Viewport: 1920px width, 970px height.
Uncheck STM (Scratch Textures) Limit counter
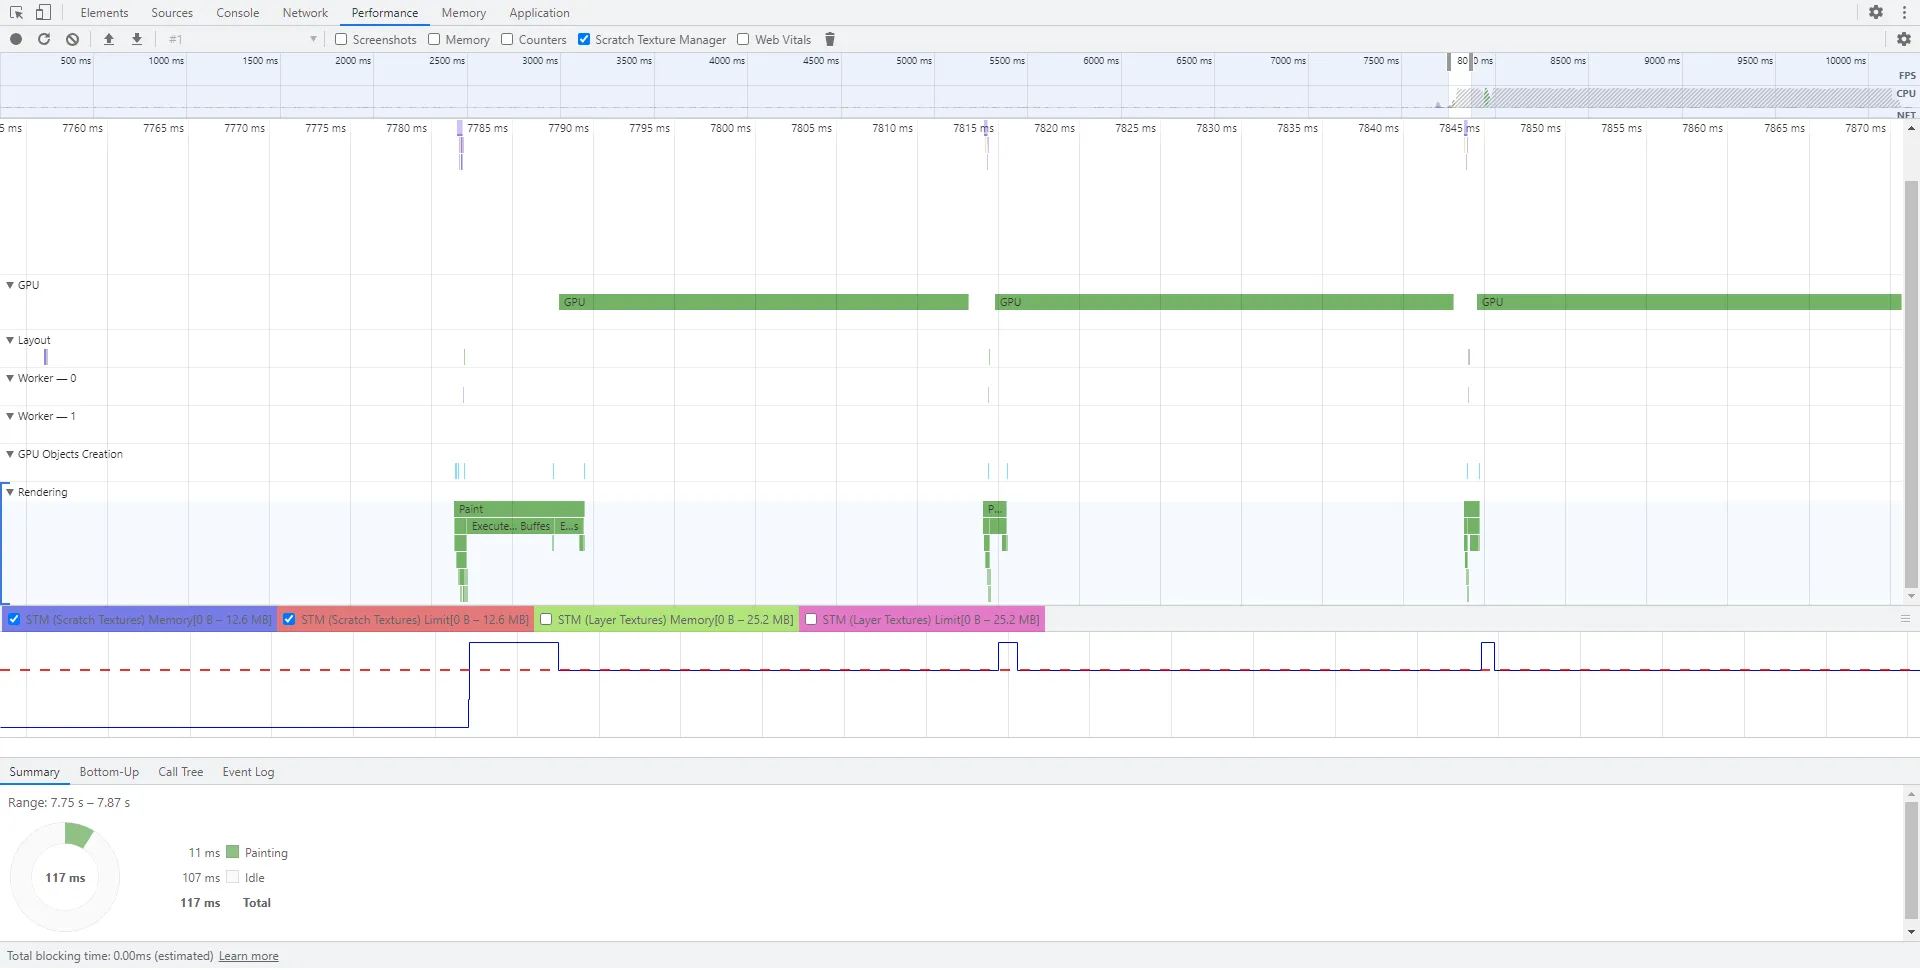[x=289, y=619]
